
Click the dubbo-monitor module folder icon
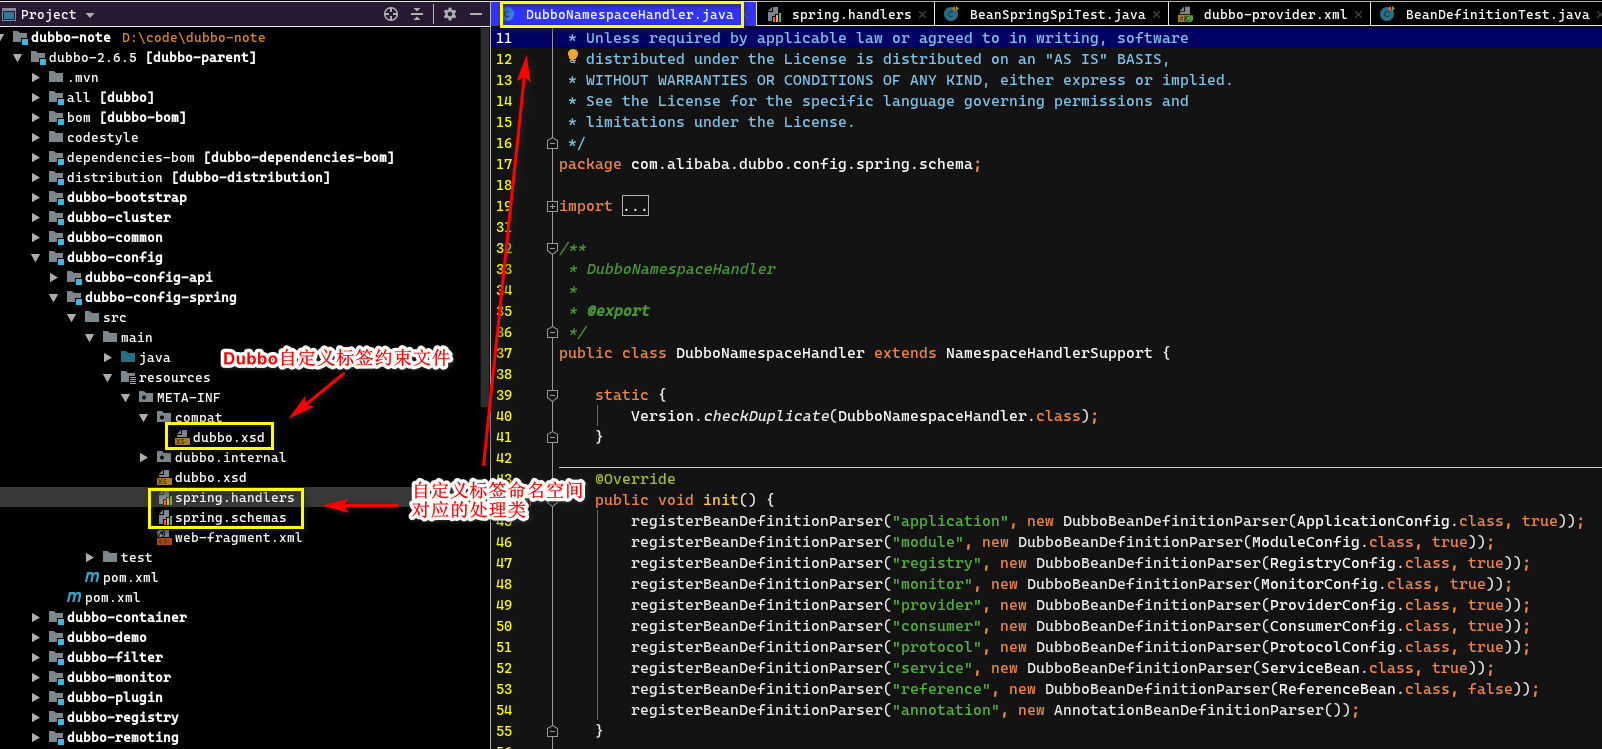click(x=57, y=677)
